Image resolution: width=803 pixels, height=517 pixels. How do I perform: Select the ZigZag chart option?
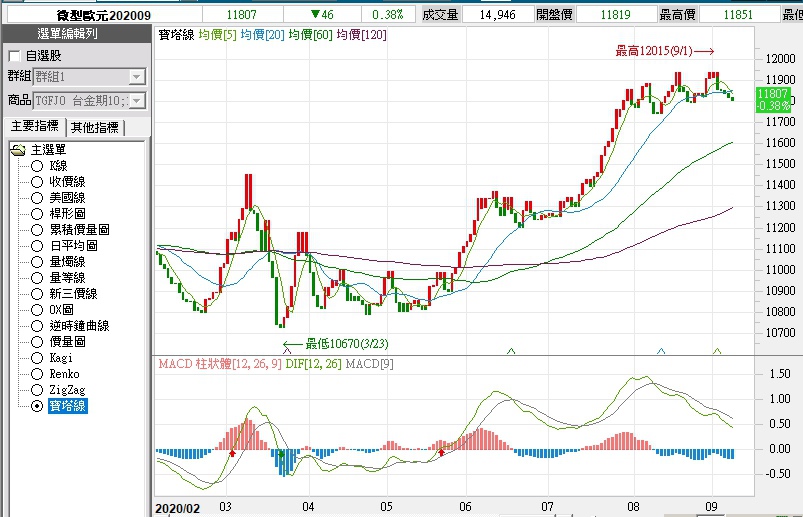[x=37, y=390]
